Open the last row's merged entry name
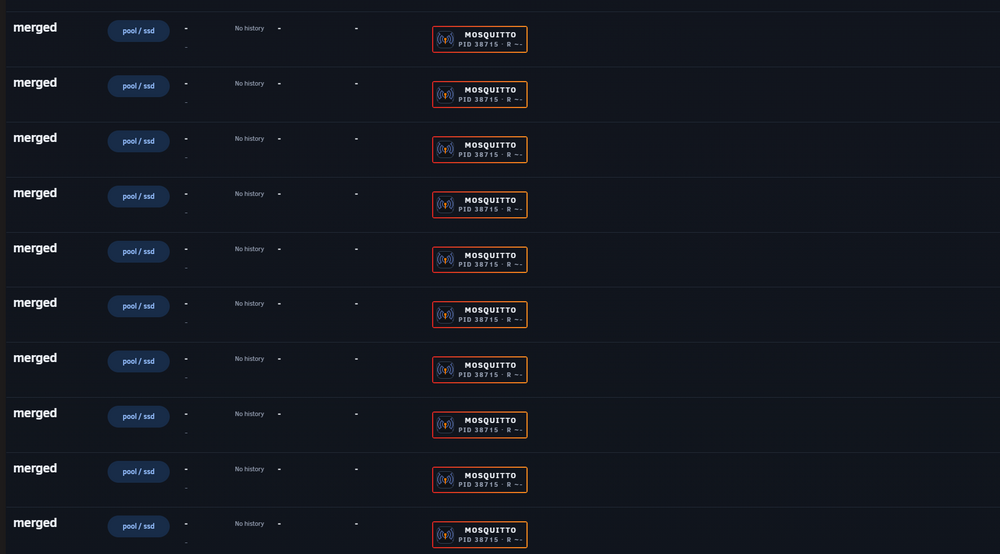This screenshot has width=1000, height=554. coord(35,523)
